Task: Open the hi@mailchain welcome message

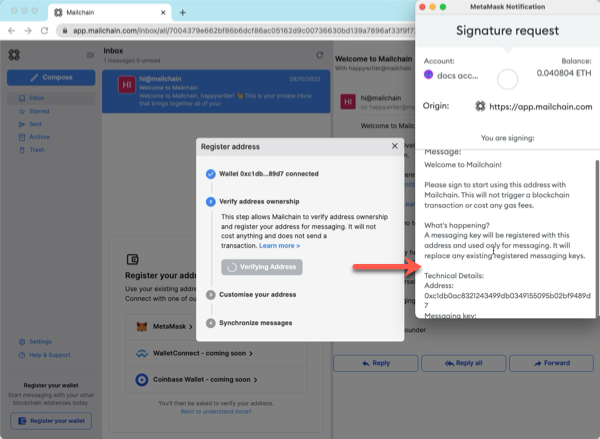Action: pos(216,91)
